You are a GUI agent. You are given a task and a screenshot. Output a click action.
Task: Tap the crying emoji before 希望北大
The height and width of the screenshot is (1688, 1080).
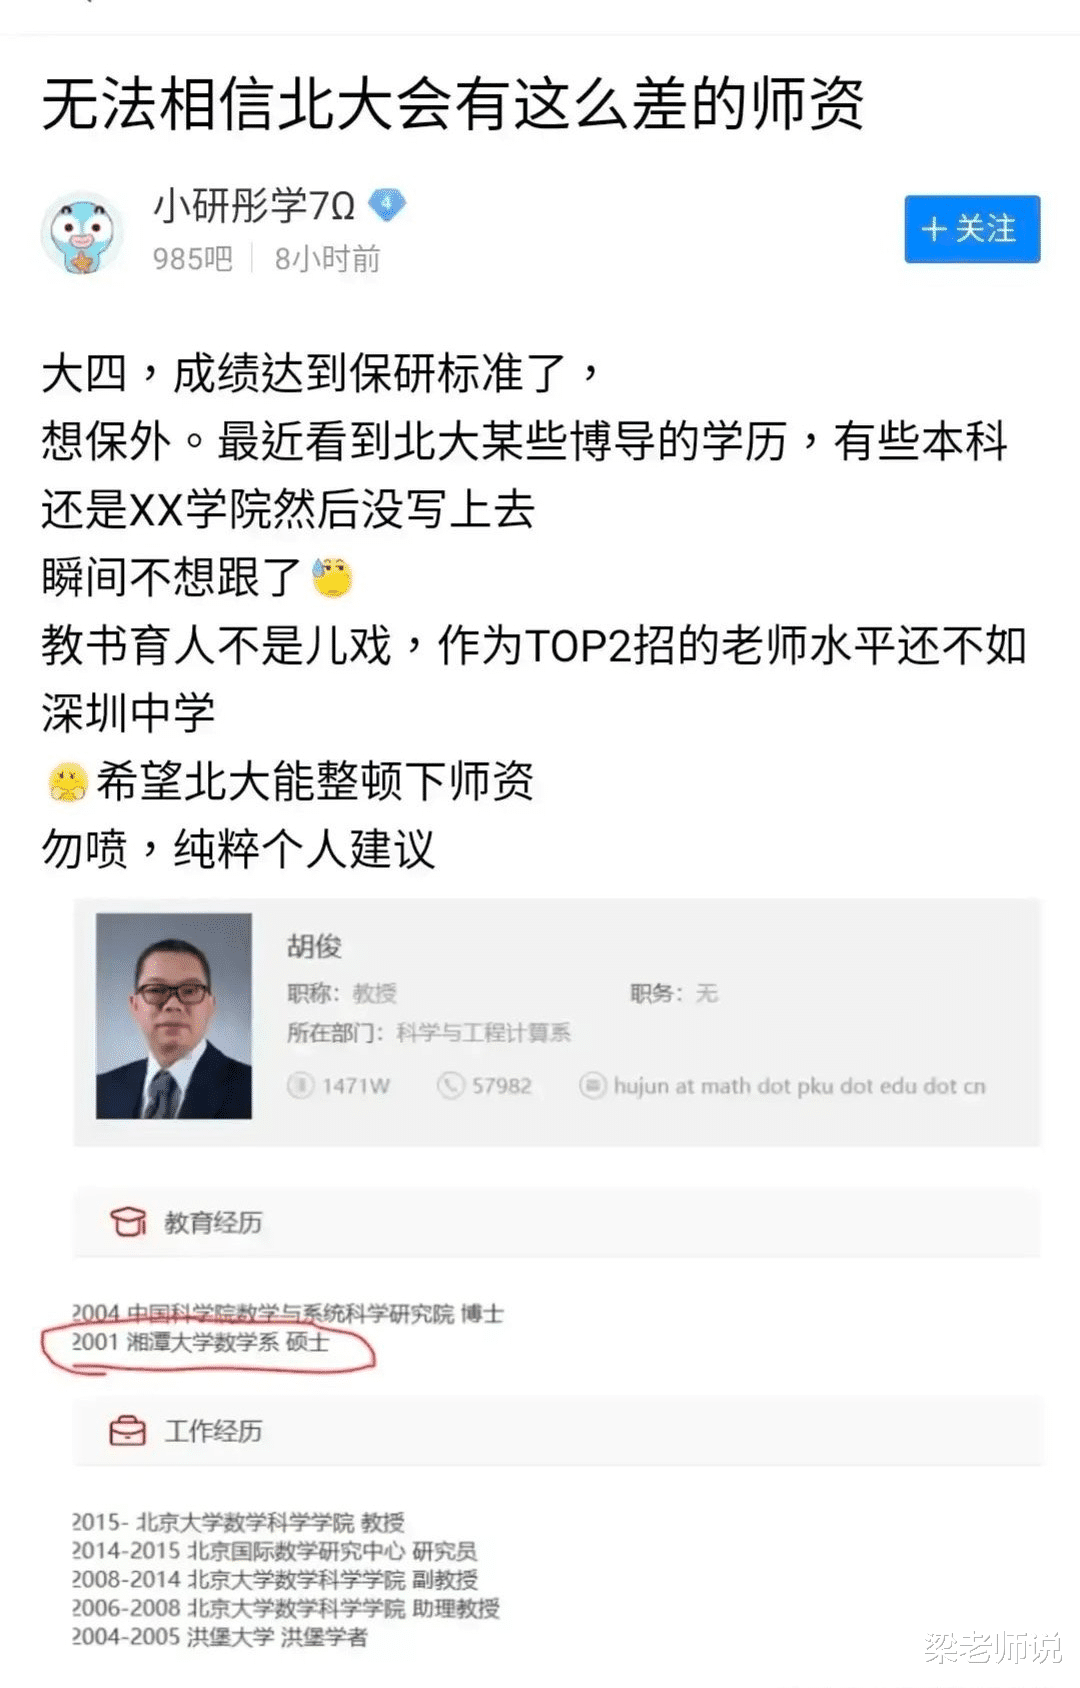coord(68,782)
